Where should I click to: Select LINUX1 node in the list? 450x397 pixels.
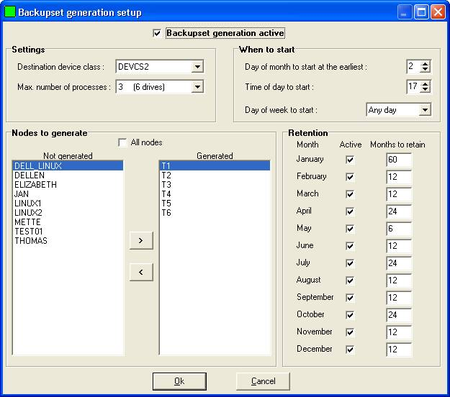(x=68, y=203)
